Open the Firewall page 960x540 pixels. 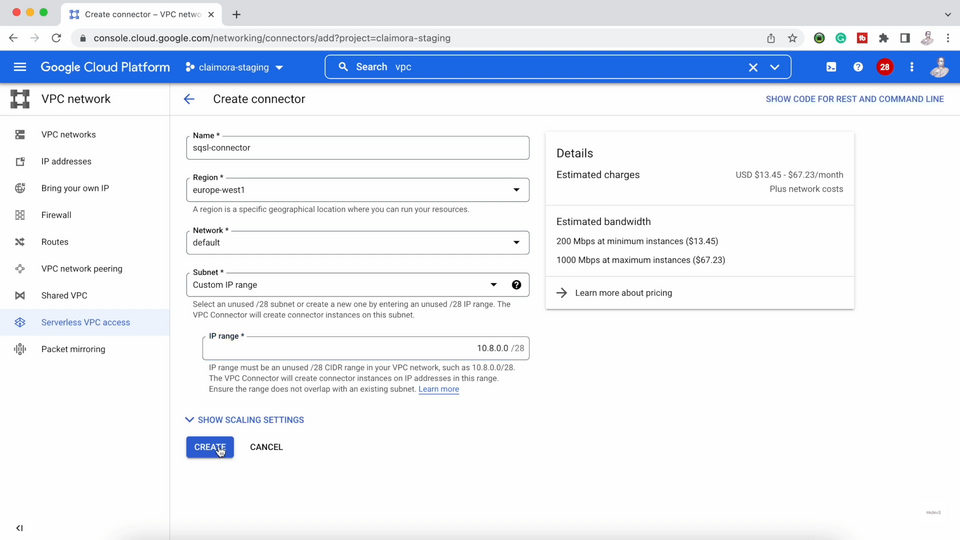56,215
